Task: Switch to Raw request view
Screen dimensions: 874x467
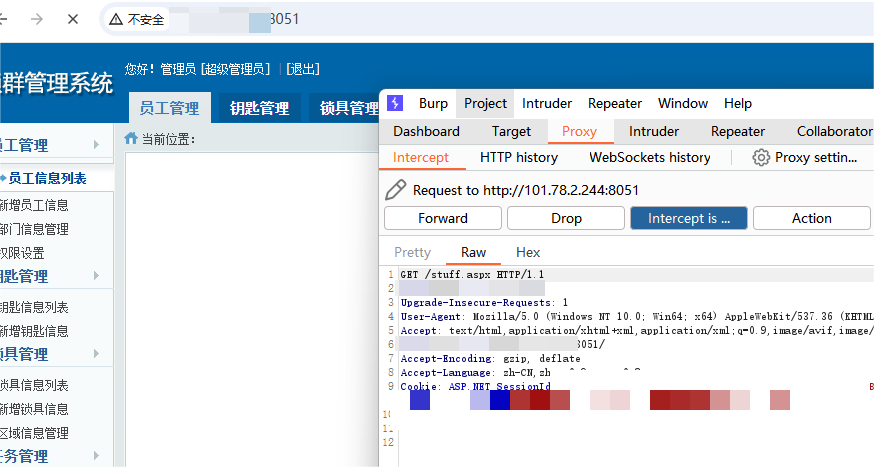Action: [473, 253]
